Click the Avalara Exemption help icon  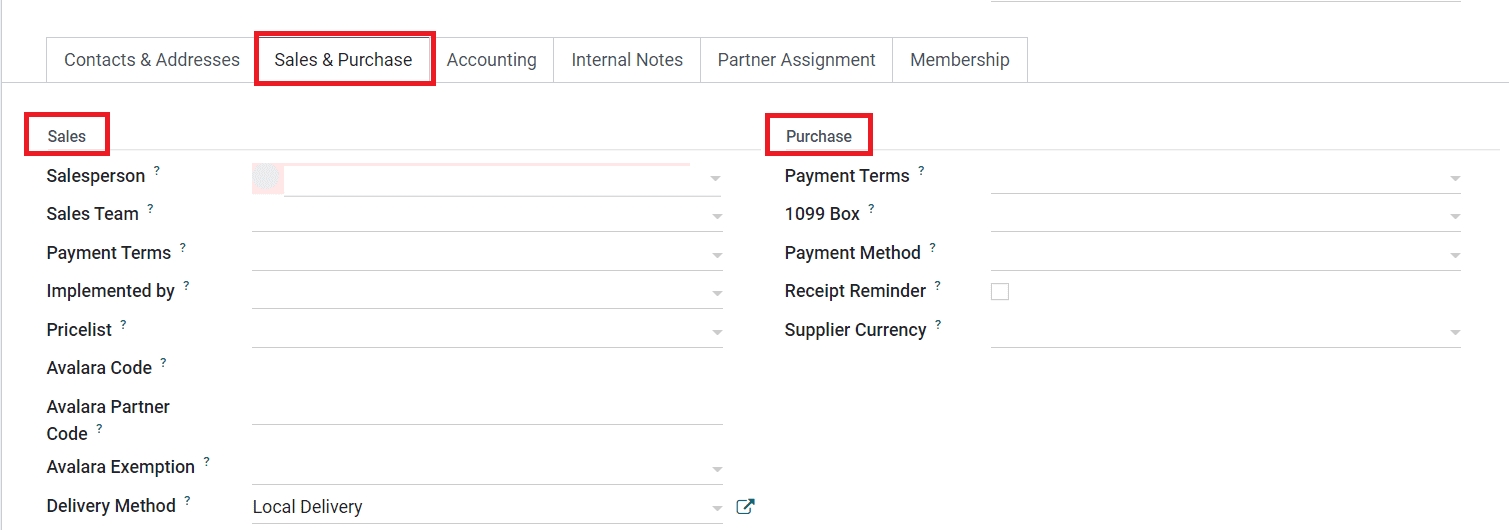point(207,462)
